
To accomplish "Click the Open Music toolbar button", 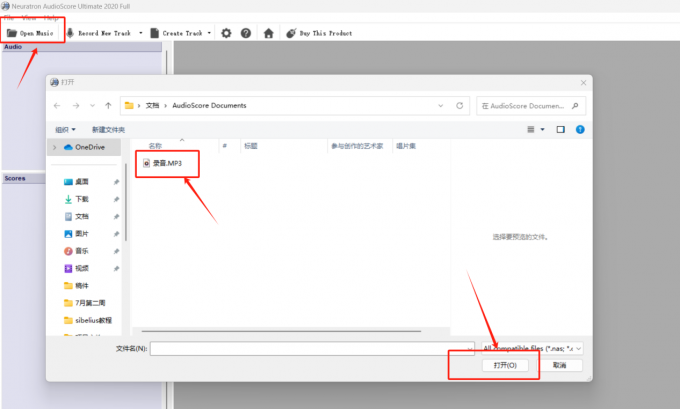I will [x=30, y=33].
